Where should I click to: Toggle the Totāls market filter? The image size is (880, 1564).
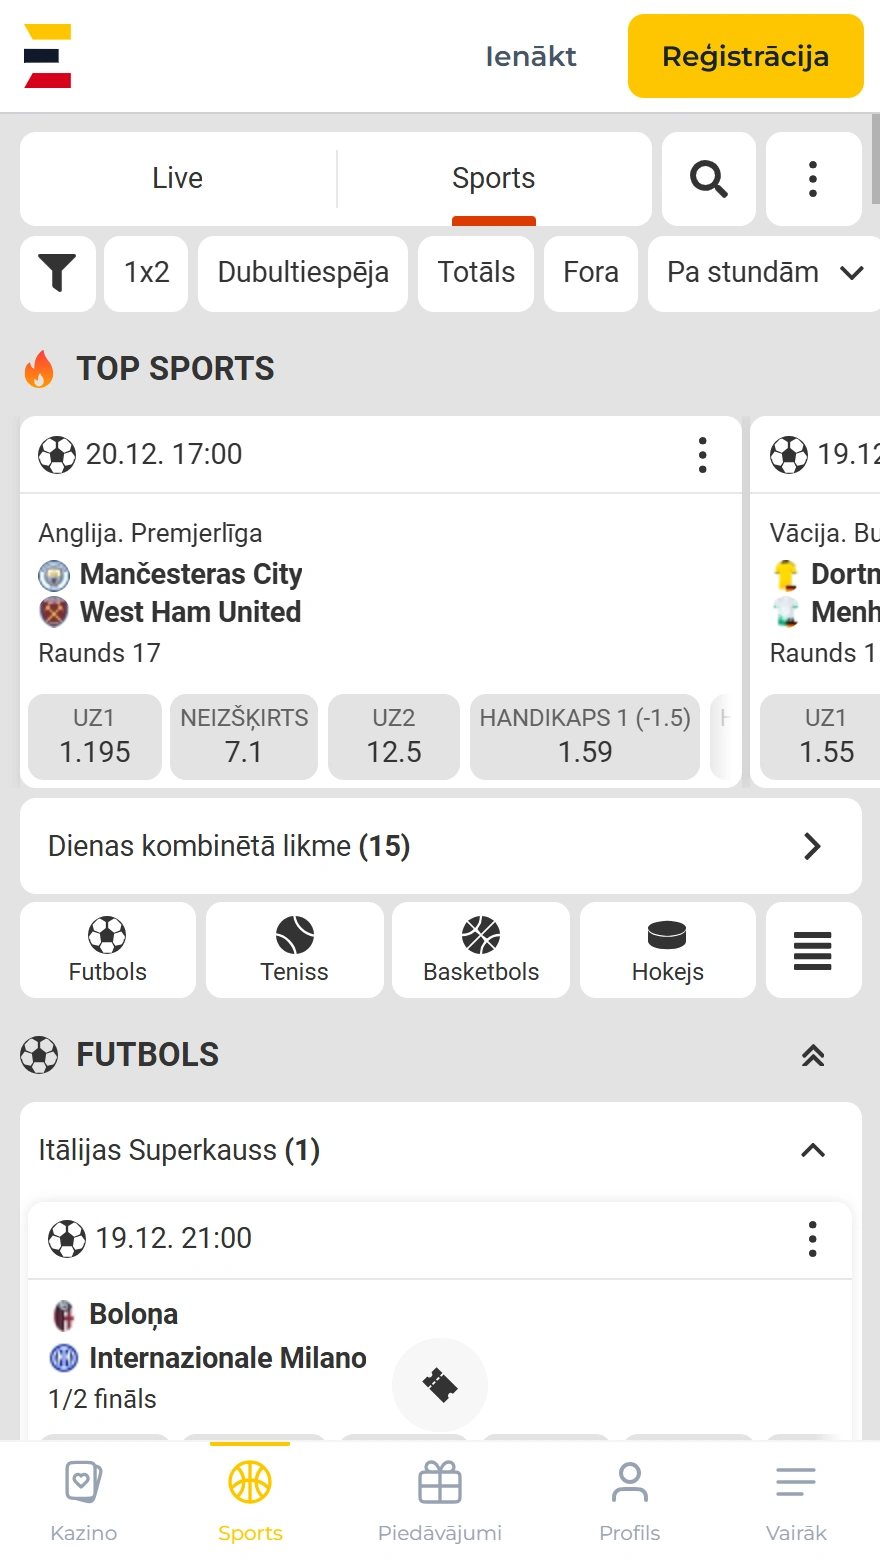pyautogui.click(x=476, y=273)
